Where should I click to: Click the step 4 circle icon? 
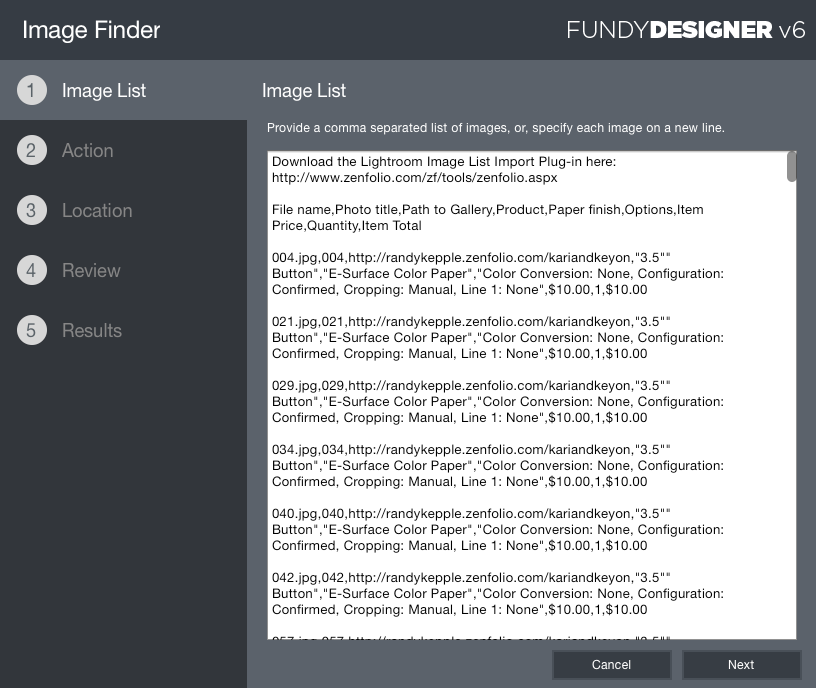32,270
